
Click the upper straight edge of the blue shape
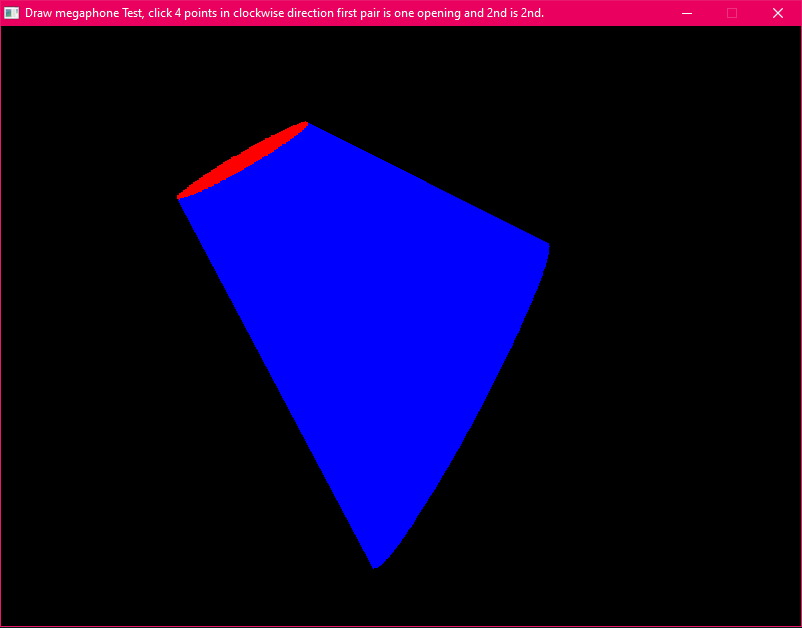tap(428, 184)
